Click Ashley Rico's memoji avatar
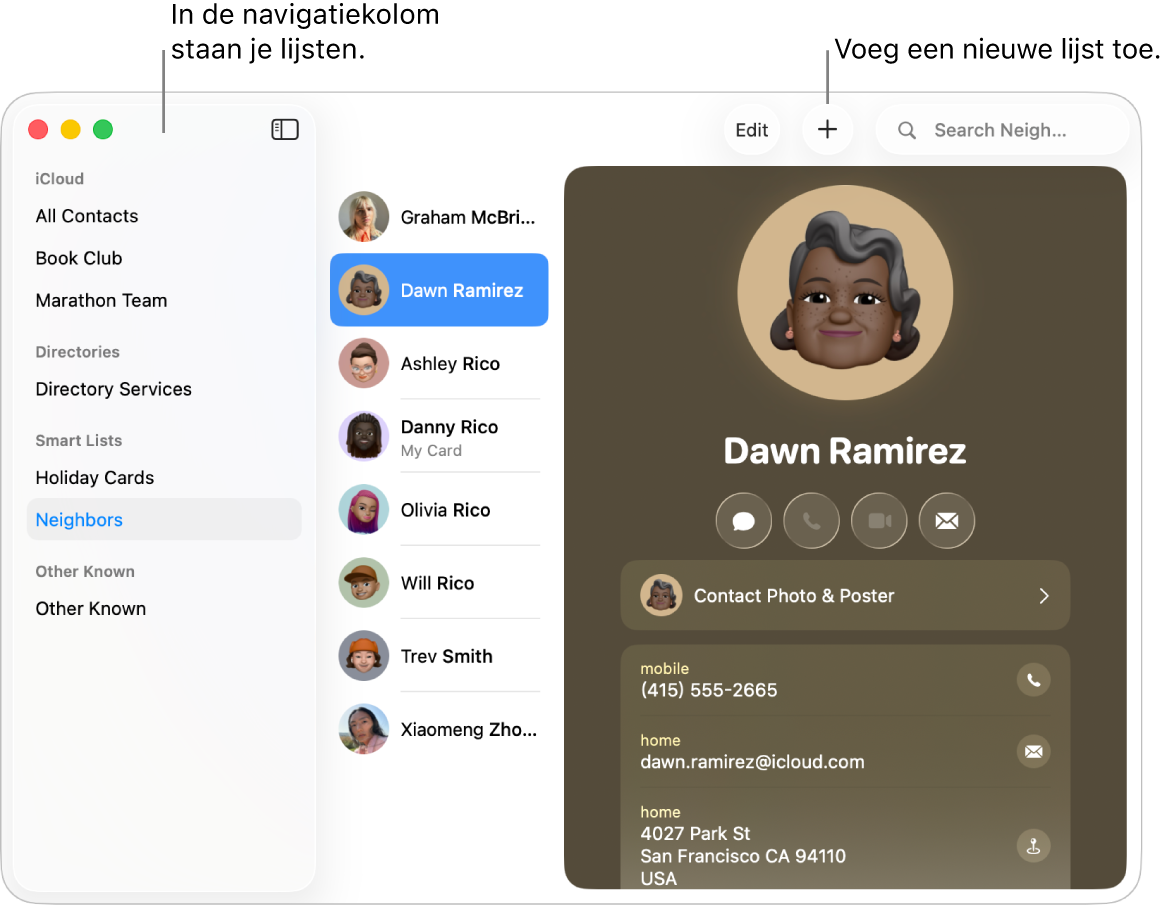The image size is (1170, 907). 363,363
